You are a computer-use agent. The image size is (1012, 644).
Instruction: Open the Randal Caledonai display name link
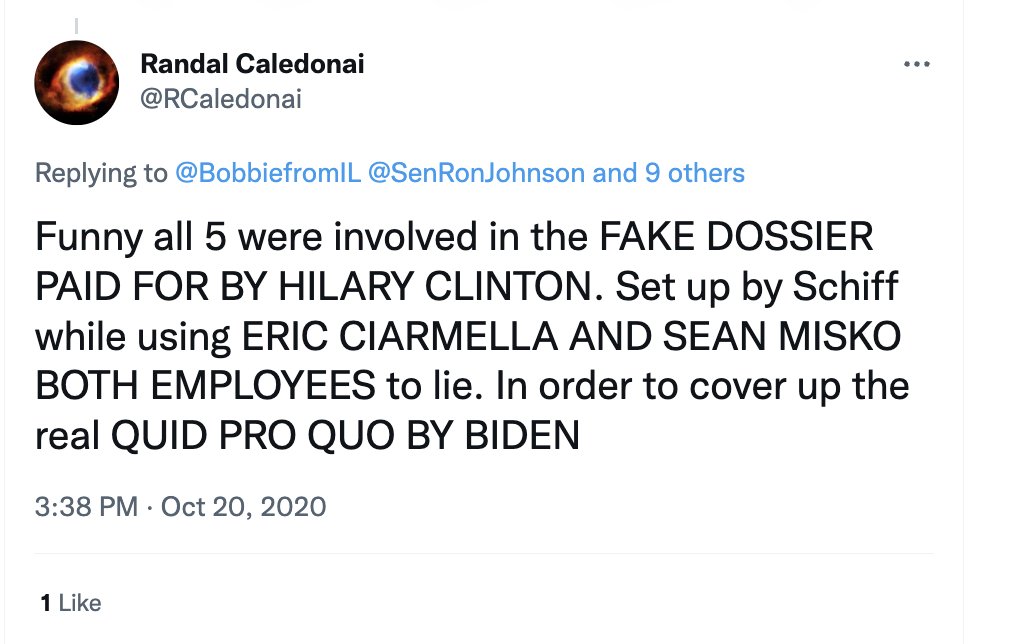pos(252,65)
